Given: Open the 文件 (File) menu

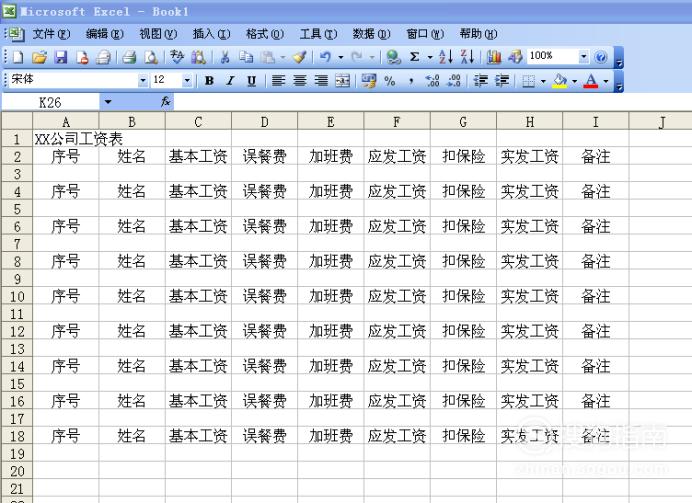Looking at the screenshot, I should pos(51,34).
